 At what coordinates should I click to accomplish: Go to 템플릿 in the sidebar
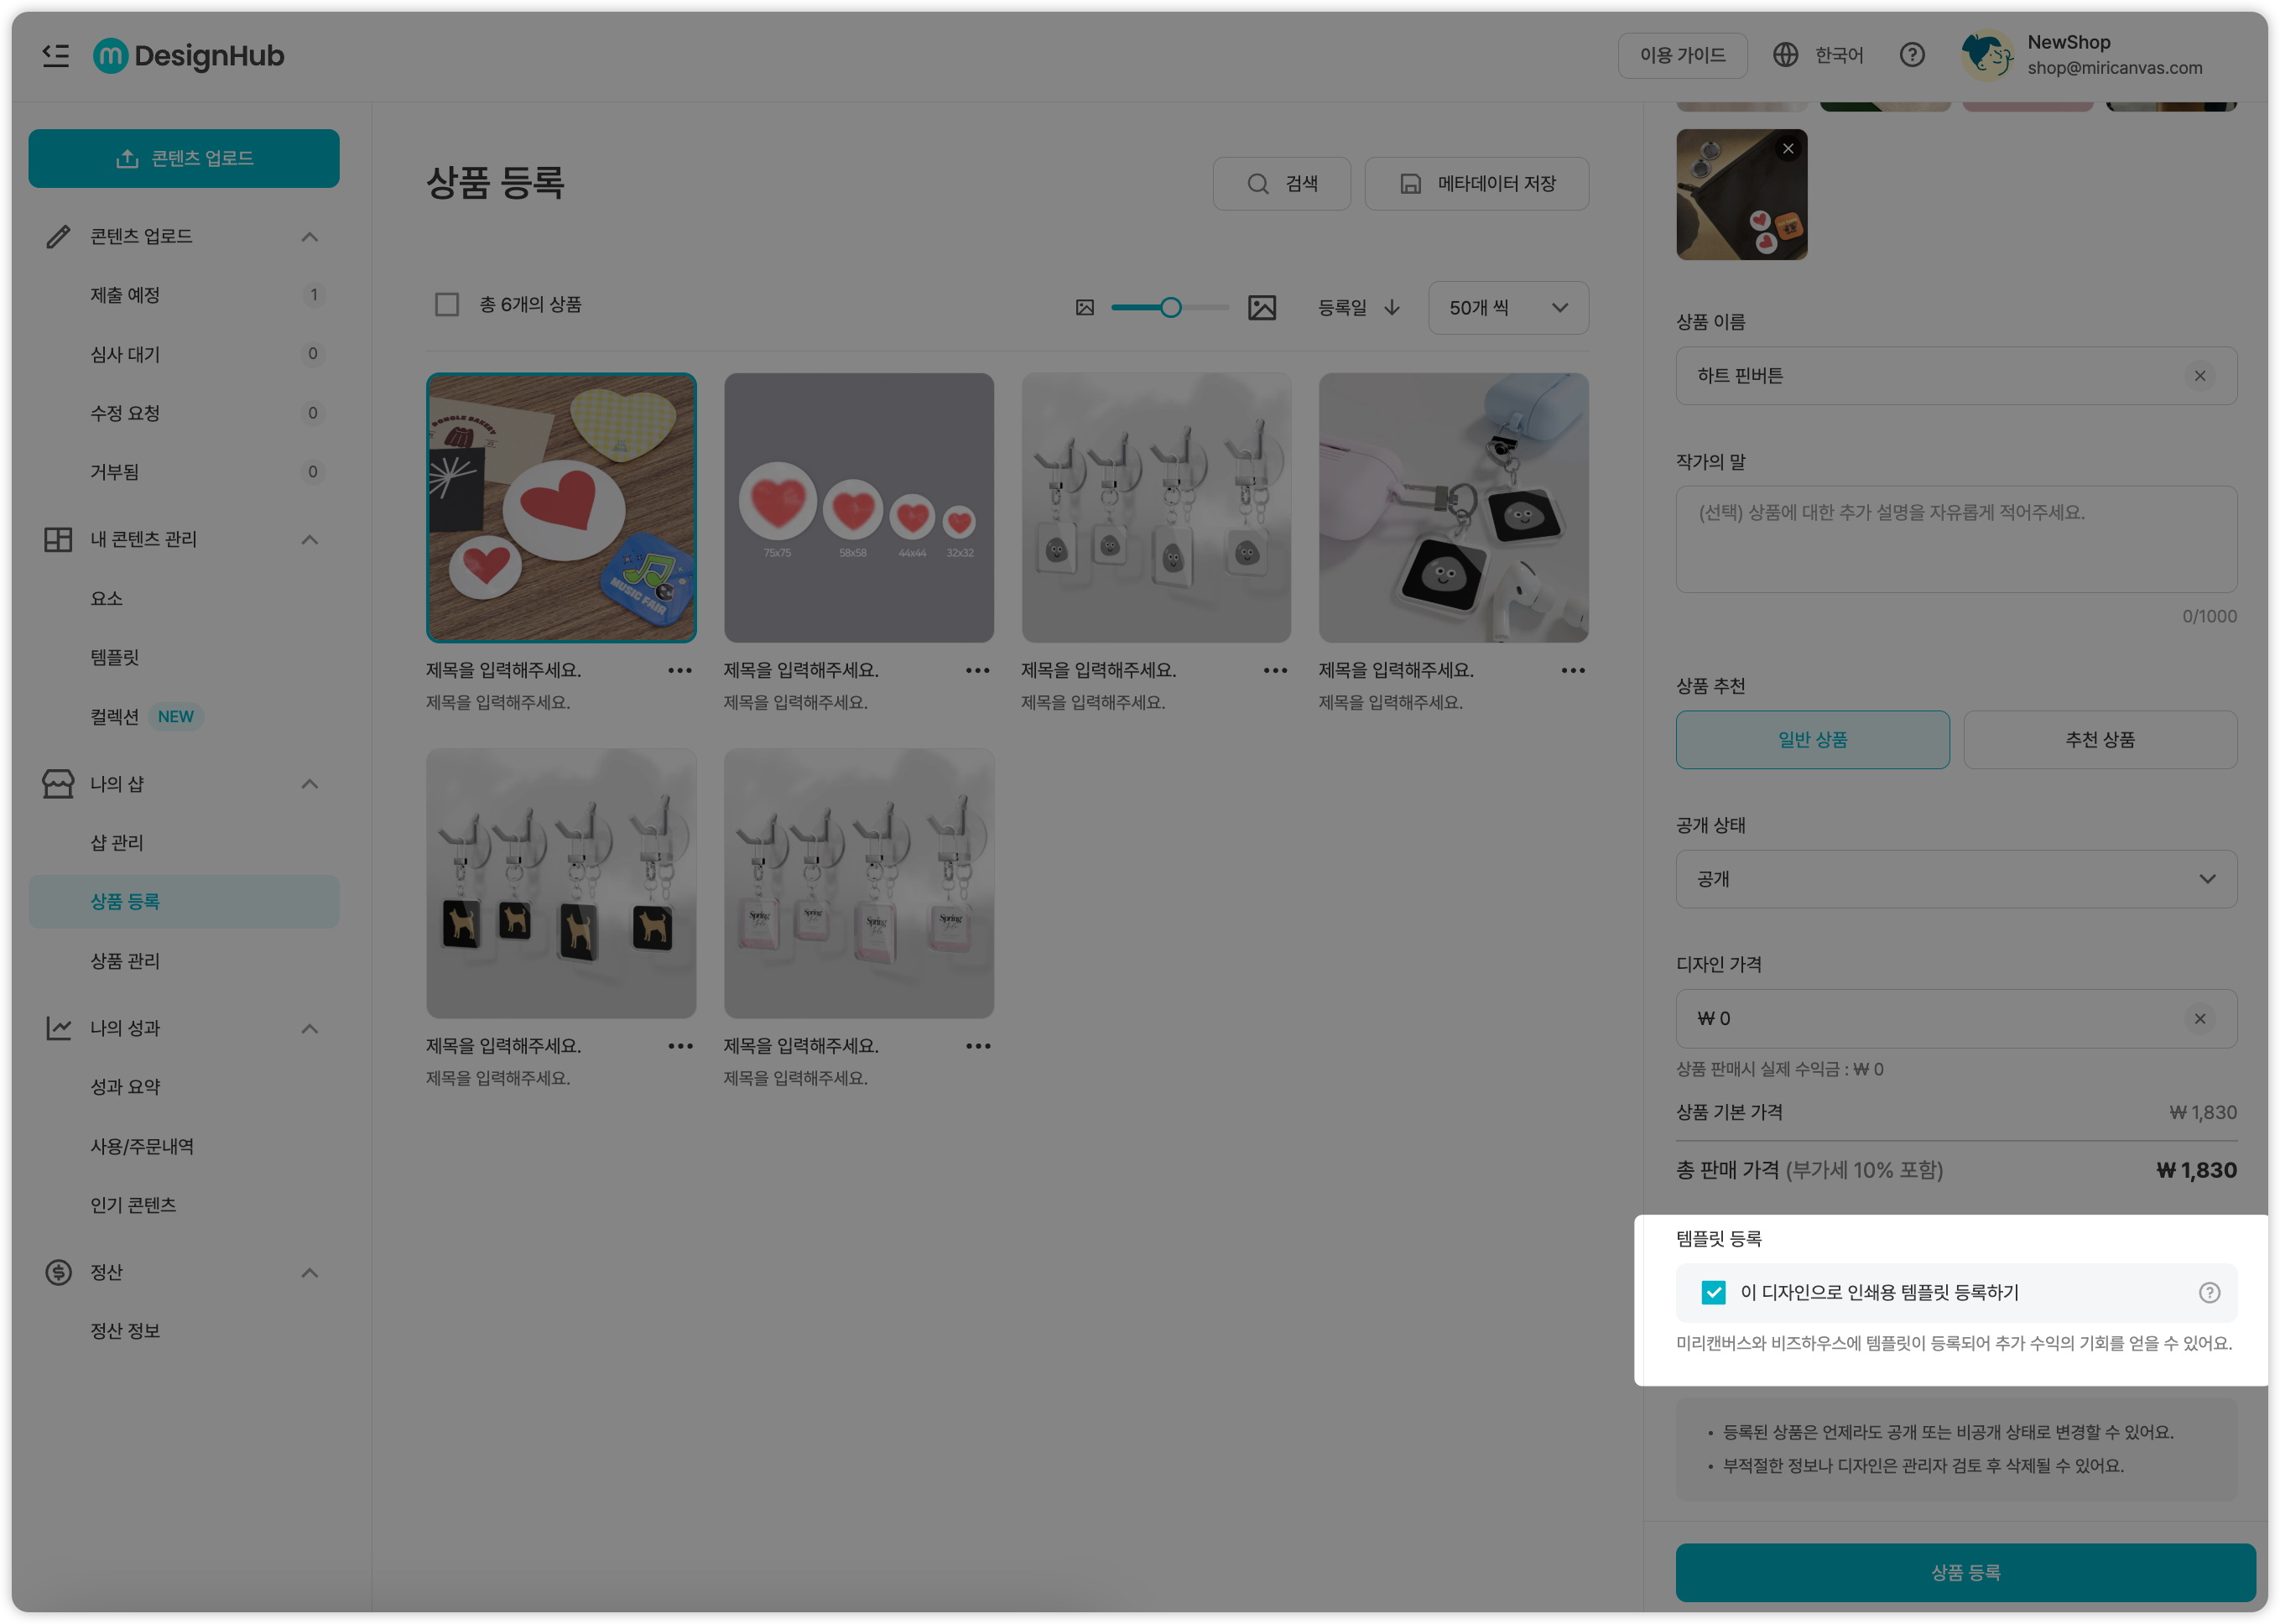(115, 657)
